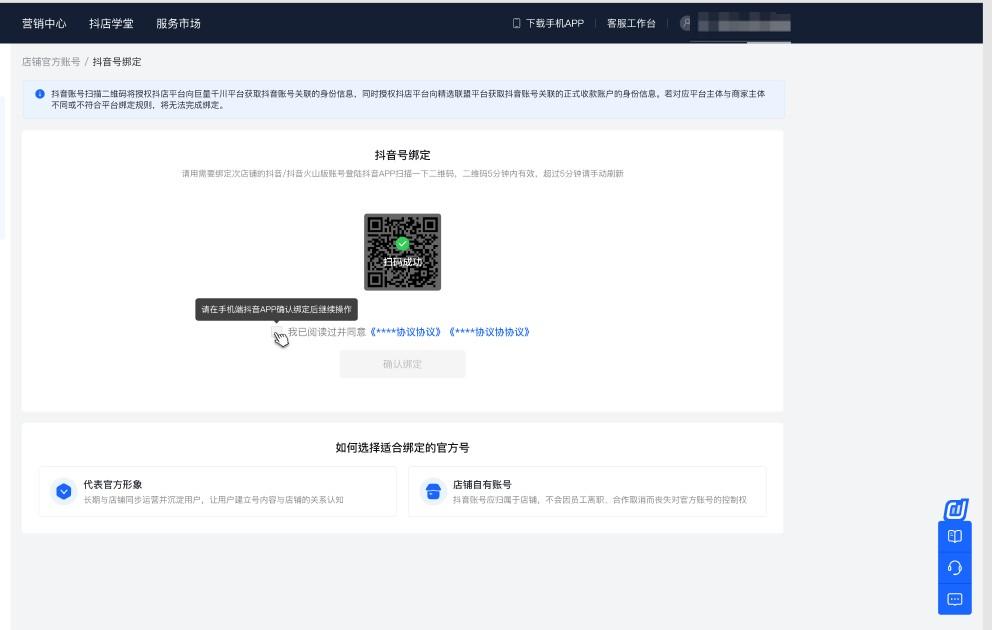Click the headset customer service icon
This screenshot has height=630, width=992.
(955, 568)
